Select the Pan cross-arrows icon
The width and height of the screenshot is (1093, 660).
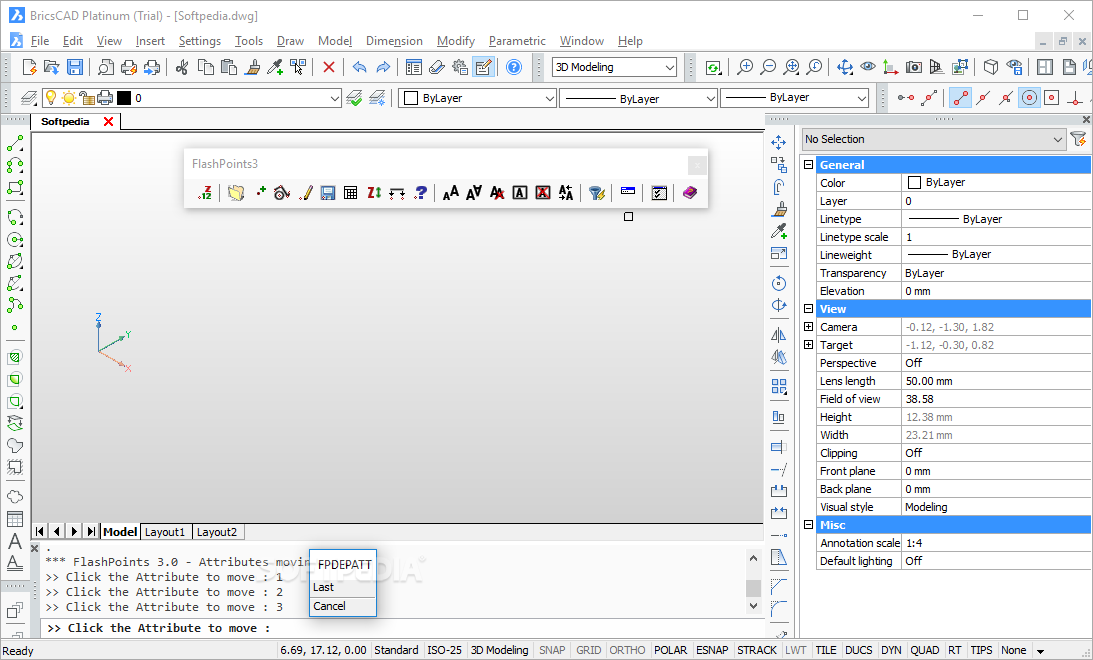point(844,67)
